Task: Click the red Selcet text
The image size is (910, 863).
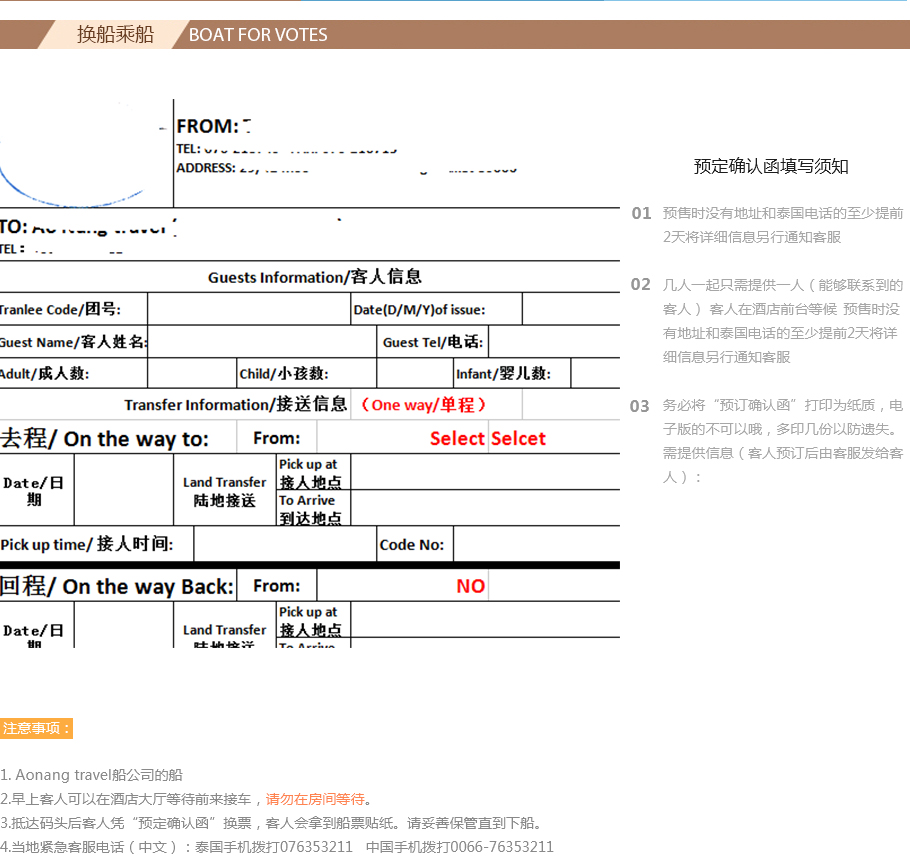Action: coord(518,438)
